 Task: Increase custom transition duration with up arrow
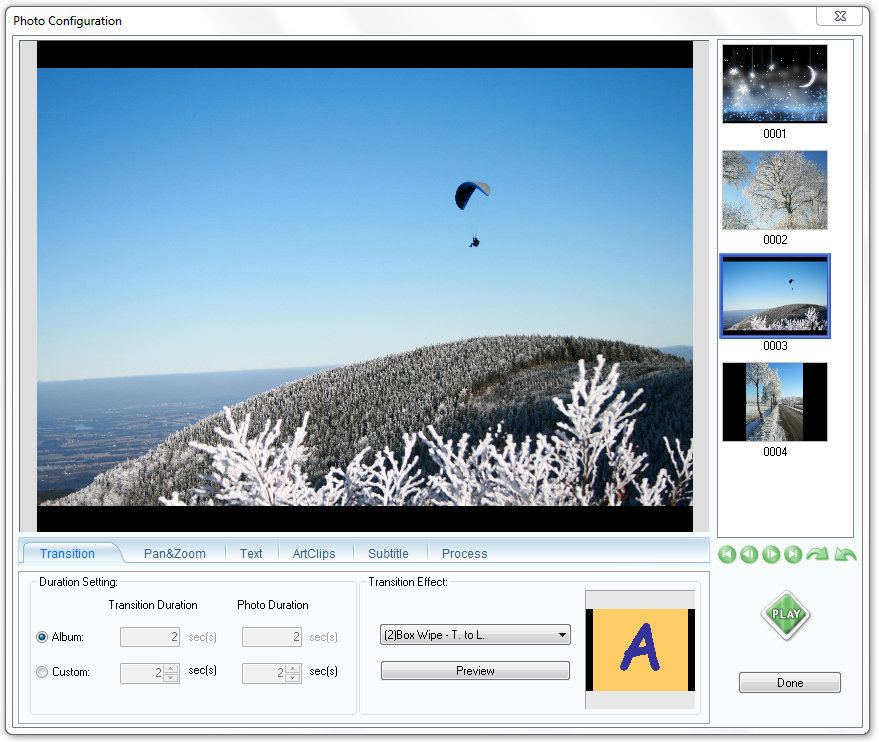pos(171,668)
